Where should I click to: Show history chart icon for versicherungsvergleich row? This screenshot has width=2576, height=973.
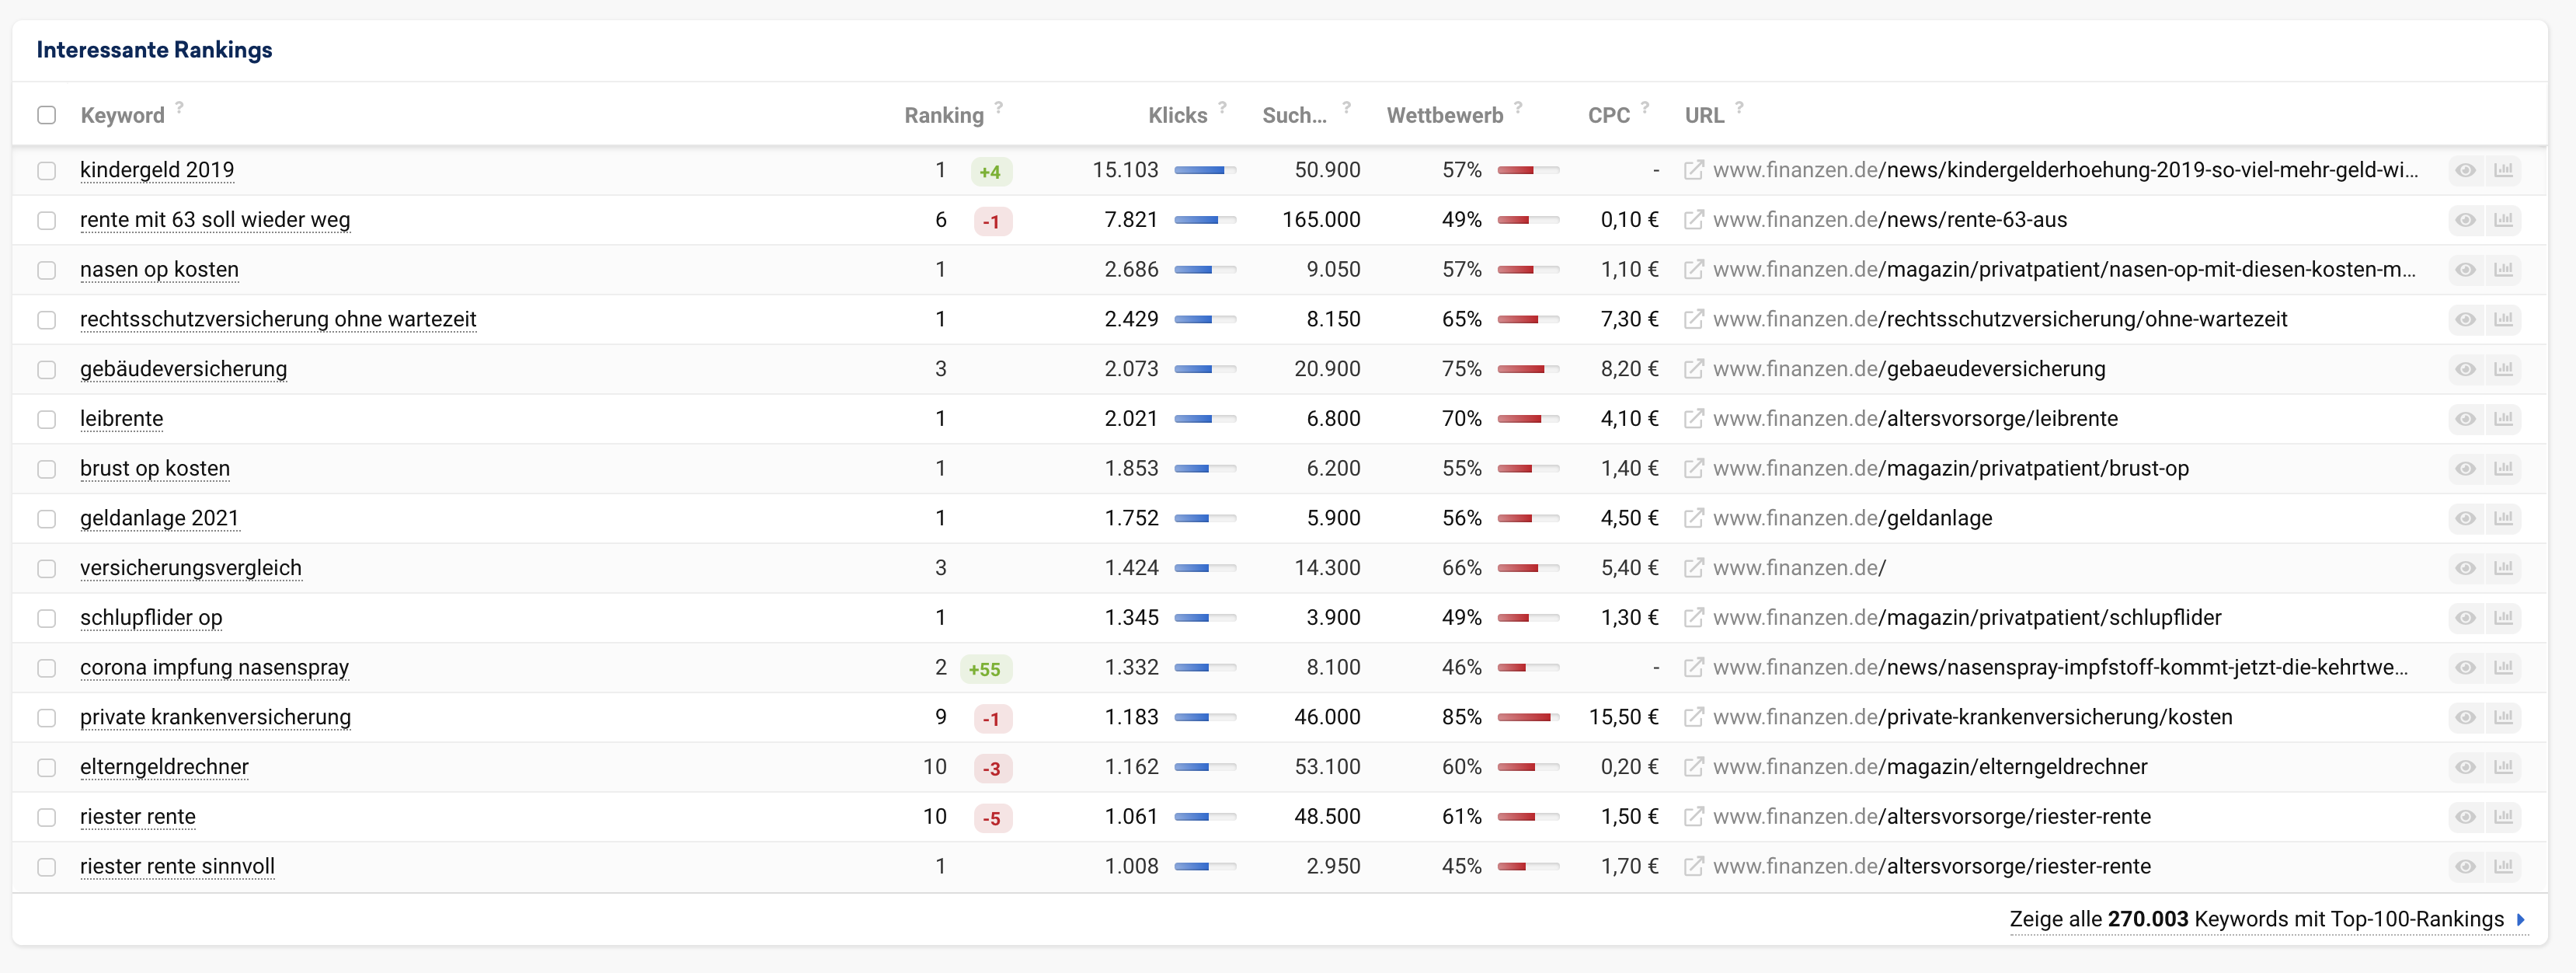(2503, 568)
